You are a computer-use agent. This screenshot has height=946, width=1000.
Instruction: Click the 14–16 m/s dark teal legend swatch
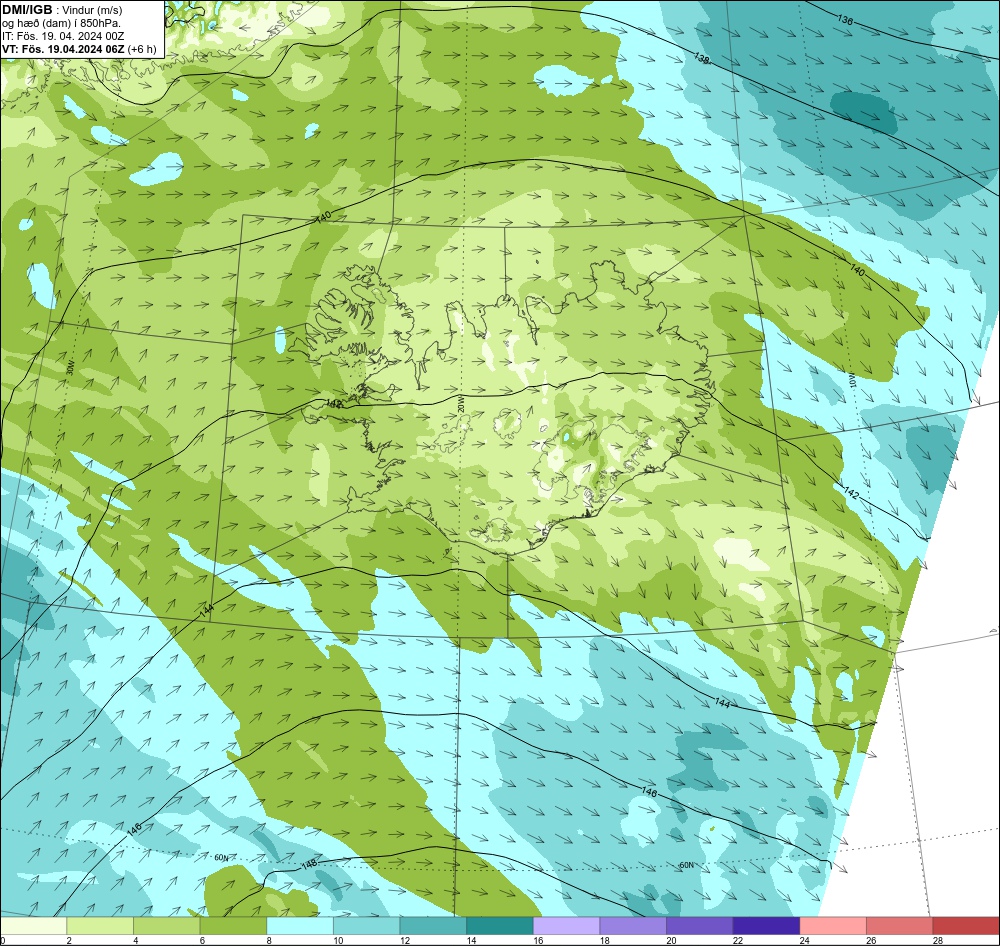click(499, 926)
